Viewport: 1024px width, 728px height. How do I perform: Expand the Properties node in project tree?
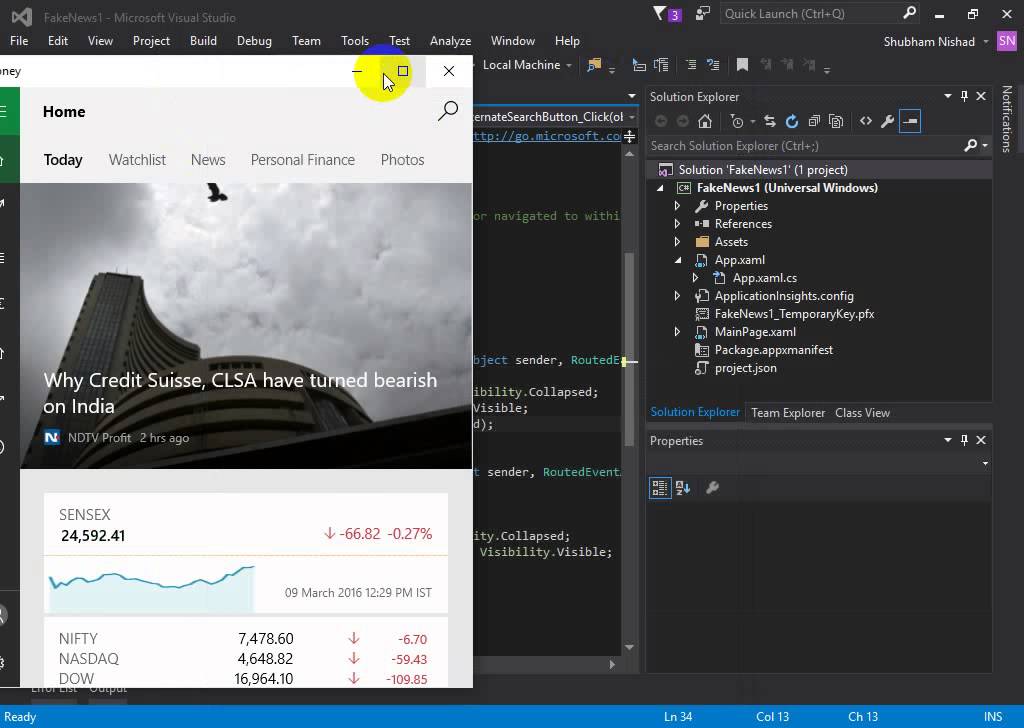point(677,206)
